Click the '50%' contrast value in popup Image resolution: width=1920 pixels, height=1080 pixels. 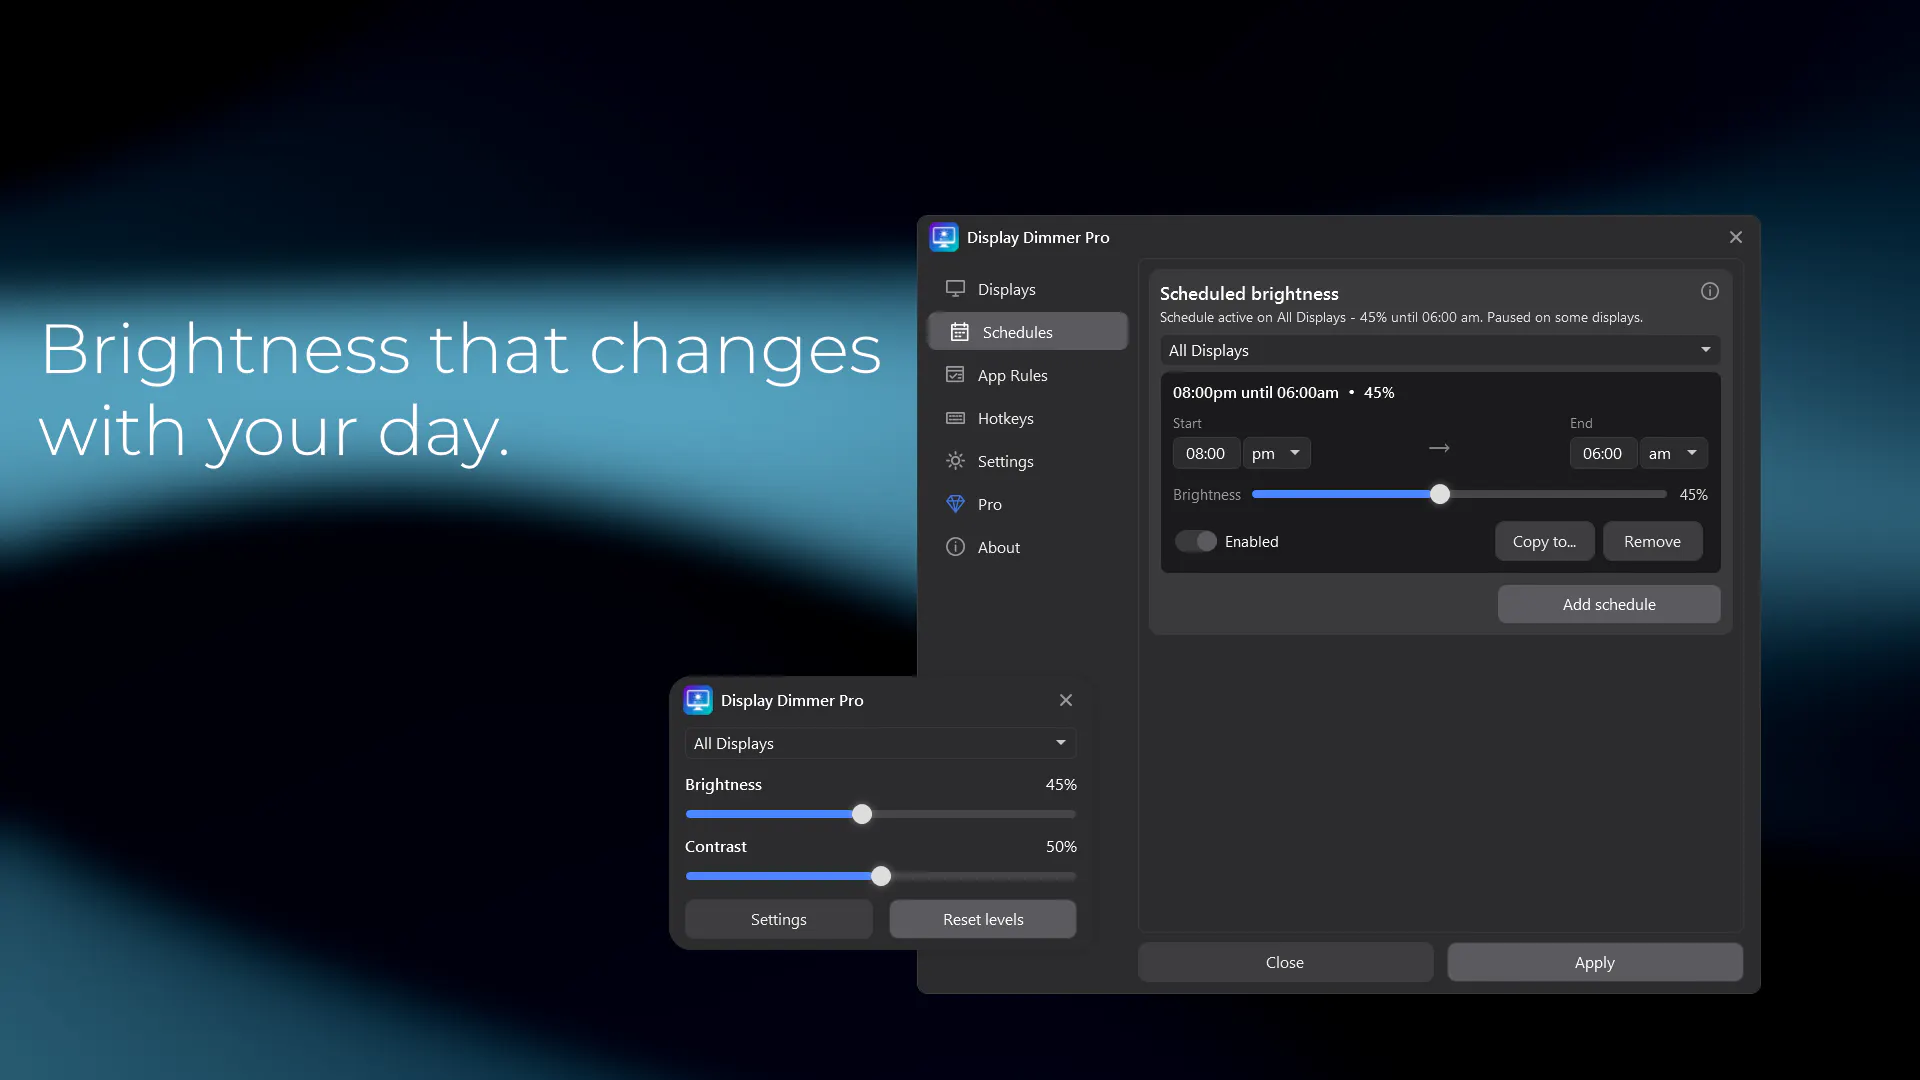[1061, 846]
